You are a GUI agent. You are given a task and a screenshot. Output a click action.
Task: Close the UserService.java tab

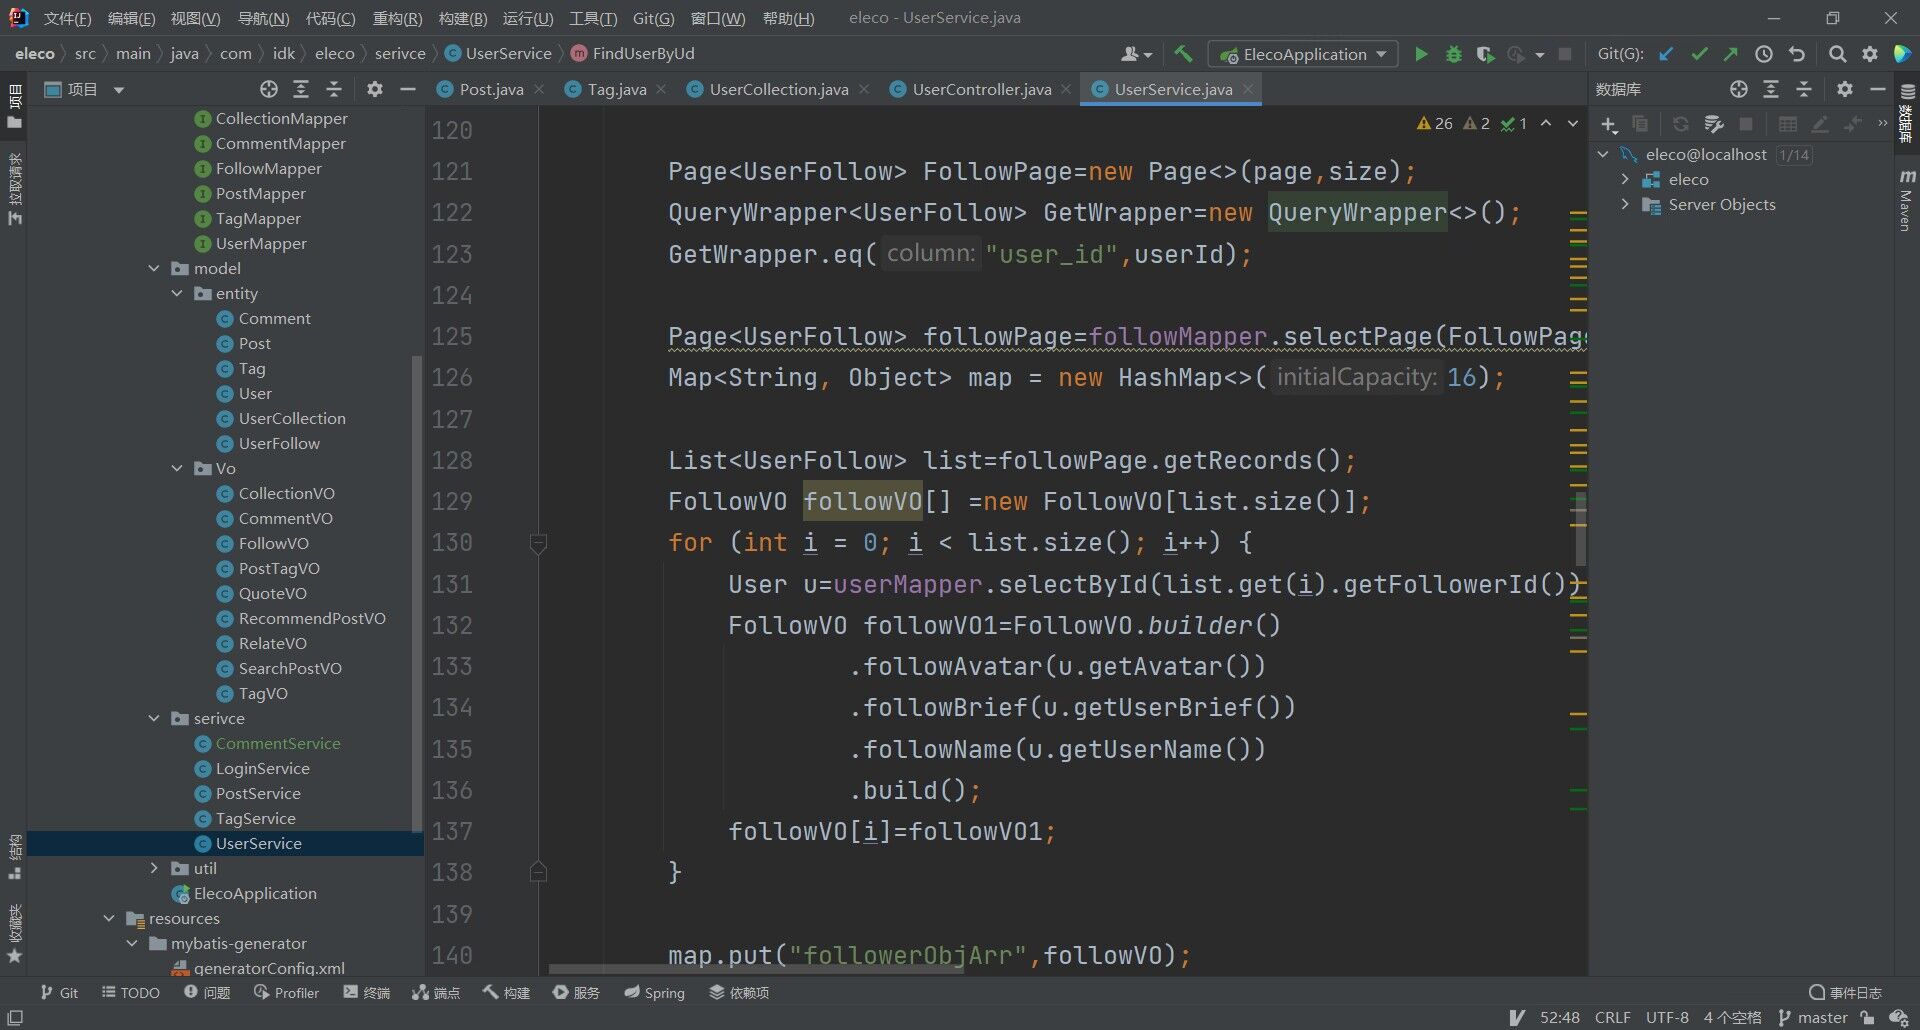1247,89
